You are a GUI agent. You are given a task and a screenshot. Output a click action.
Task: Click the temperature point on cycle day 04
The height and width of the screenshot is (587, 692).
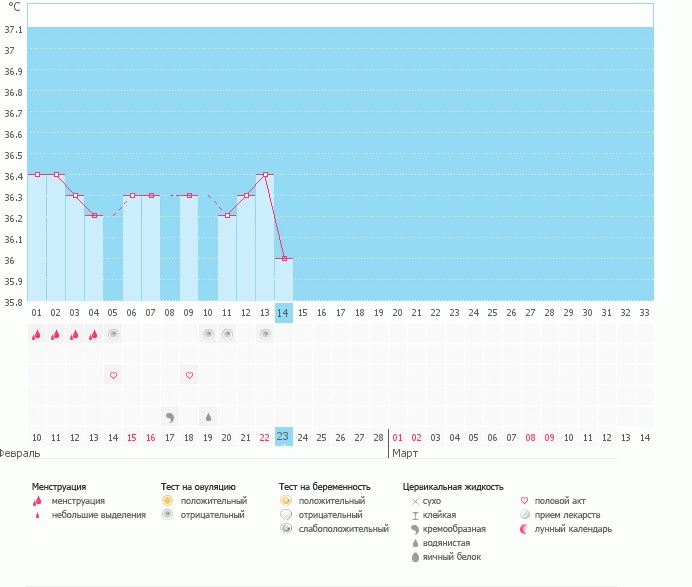pyautogui.click(x=94, y=216)
